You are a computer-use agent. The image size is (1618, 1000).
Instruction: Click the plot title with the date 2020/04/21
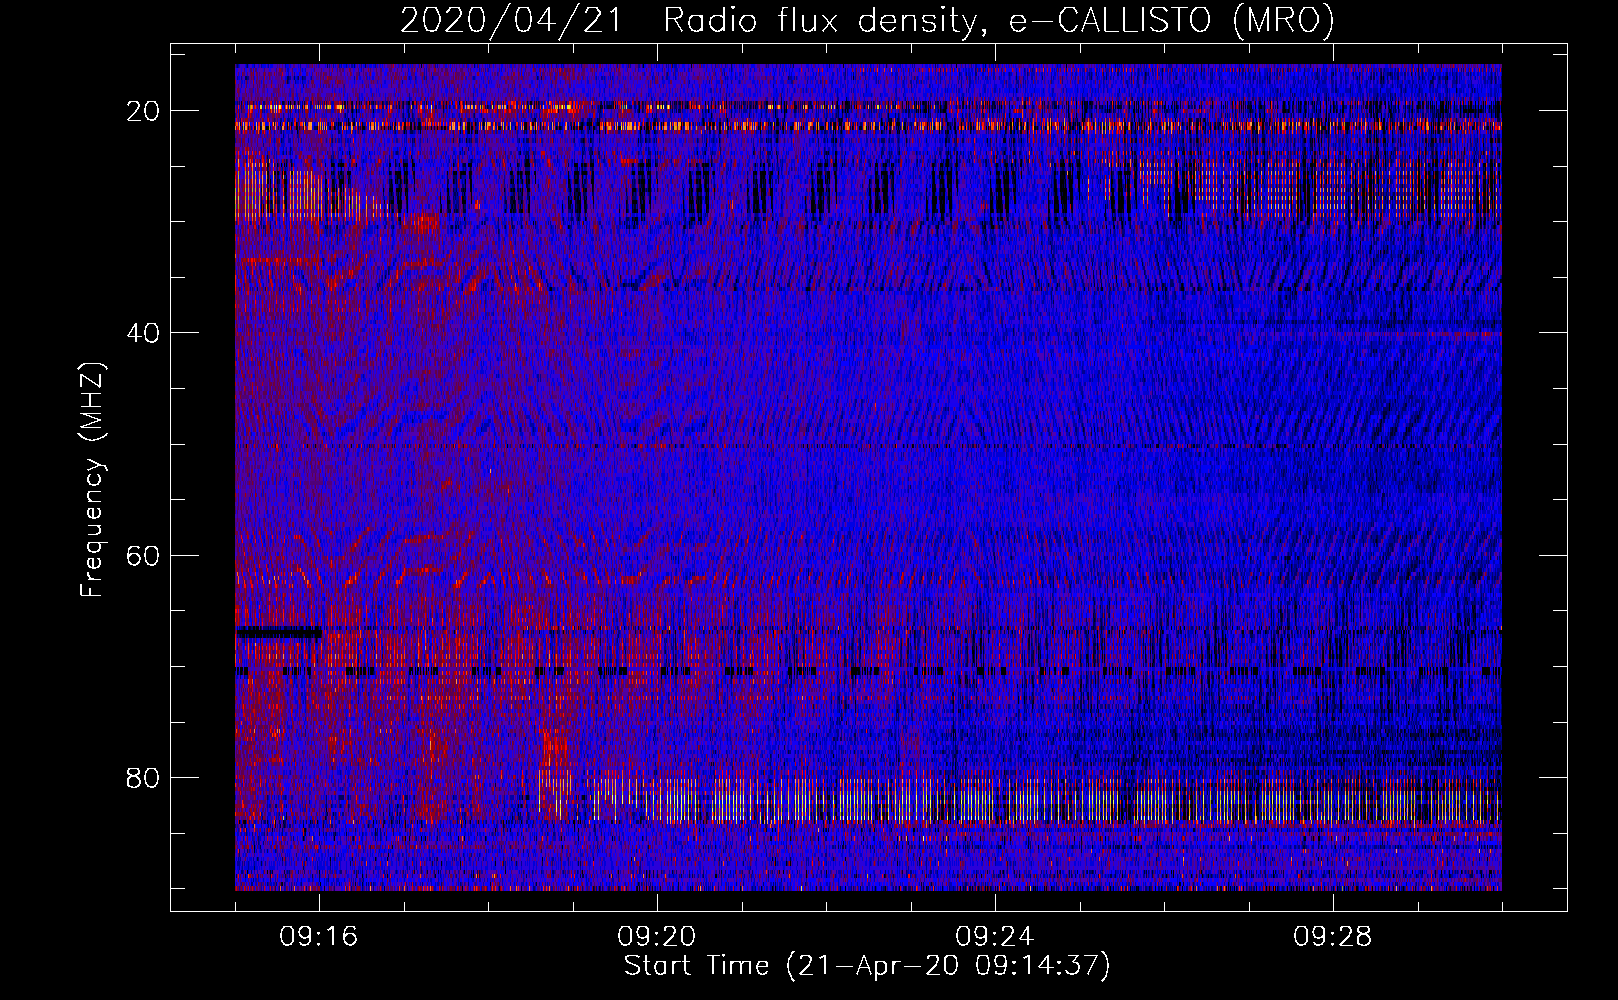point(867,21)
